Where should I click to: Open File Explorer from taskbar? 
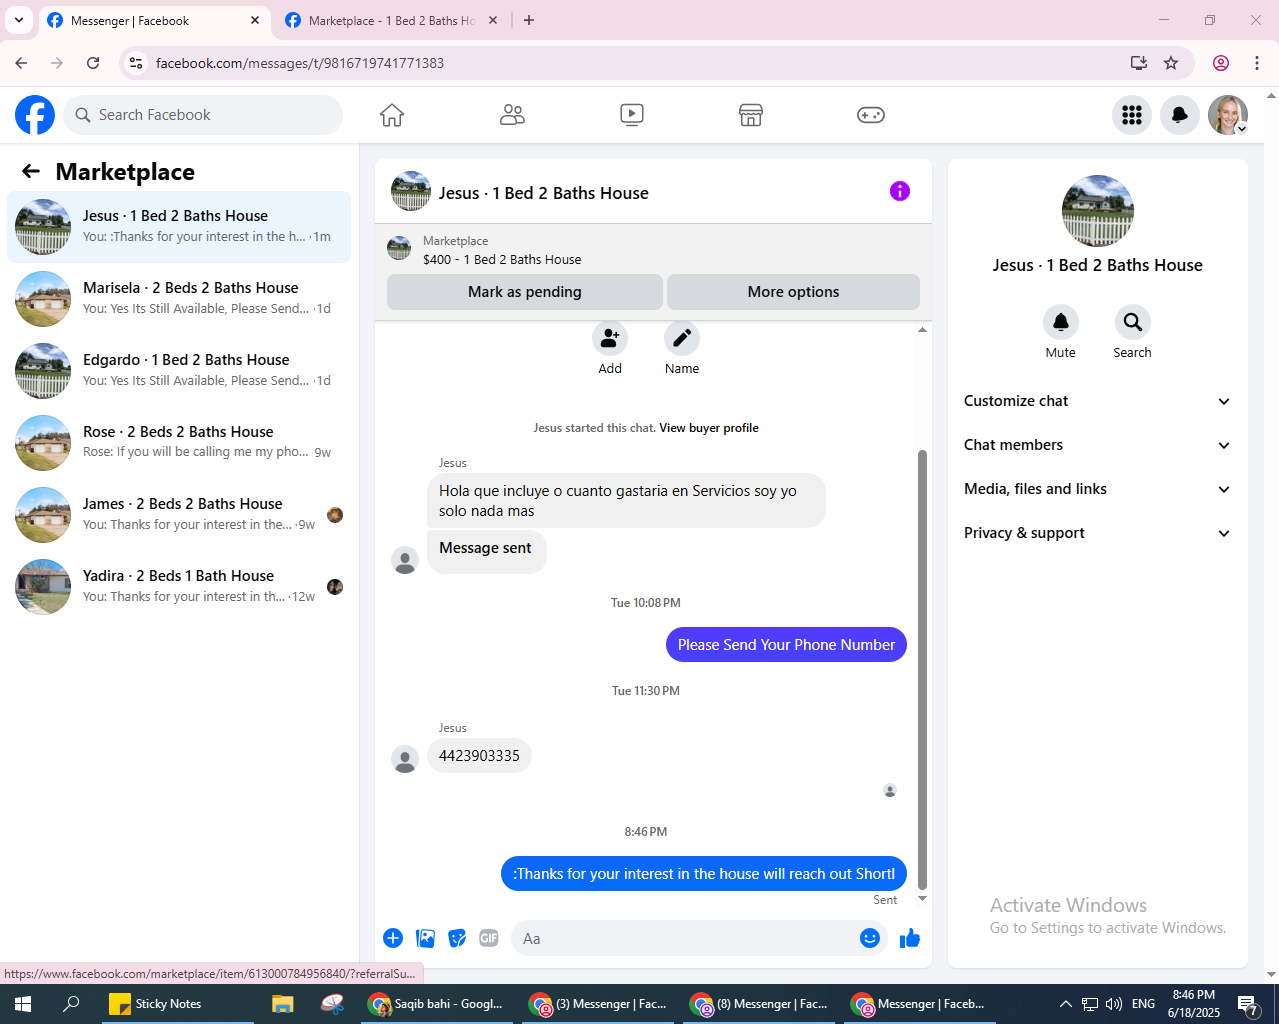[x=283, y=1004]
